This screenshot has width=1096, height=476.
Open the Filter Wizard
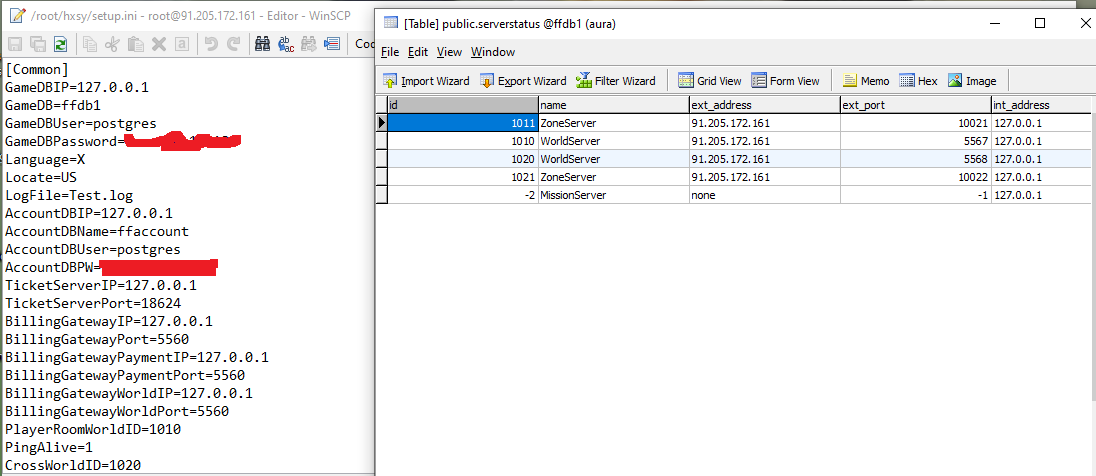coord(615,81)
